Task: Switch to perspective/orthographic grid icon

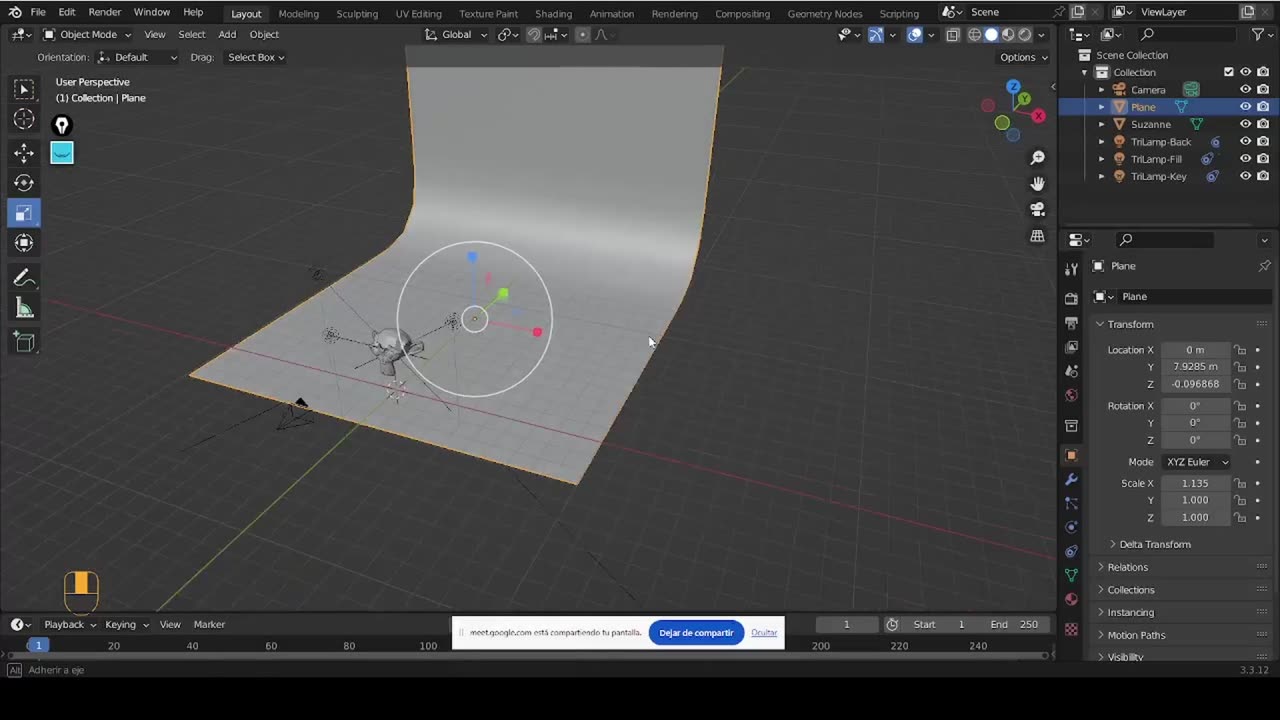Action: coord(1037,237)
